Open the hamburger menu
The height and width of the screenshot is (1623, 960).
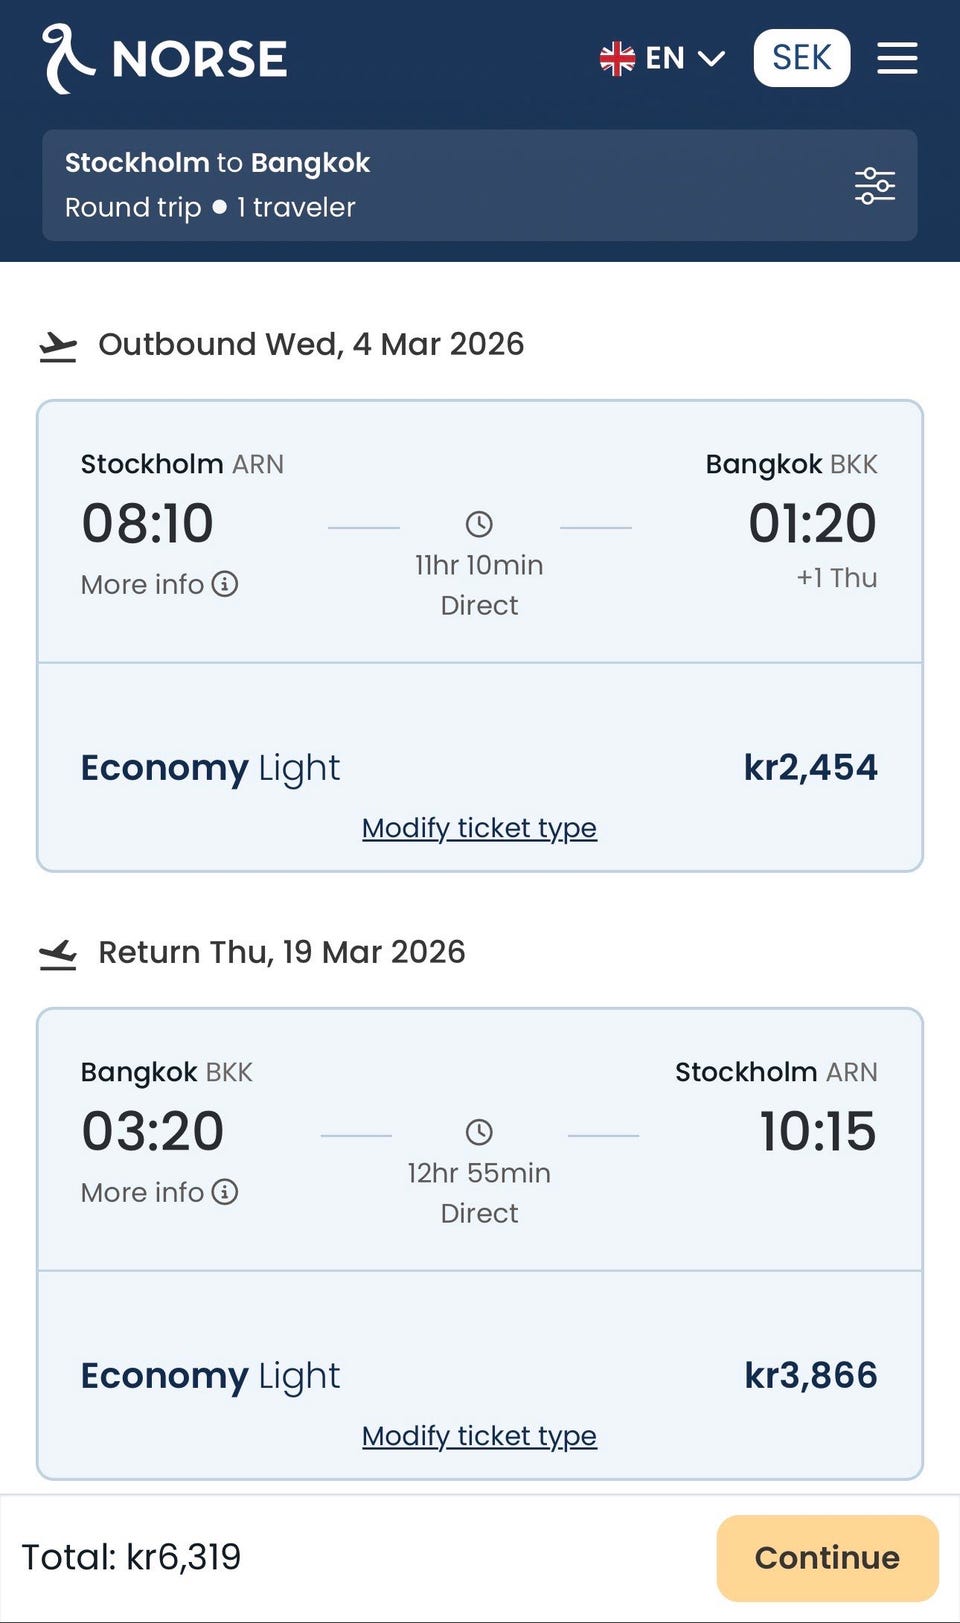[897, 58]
